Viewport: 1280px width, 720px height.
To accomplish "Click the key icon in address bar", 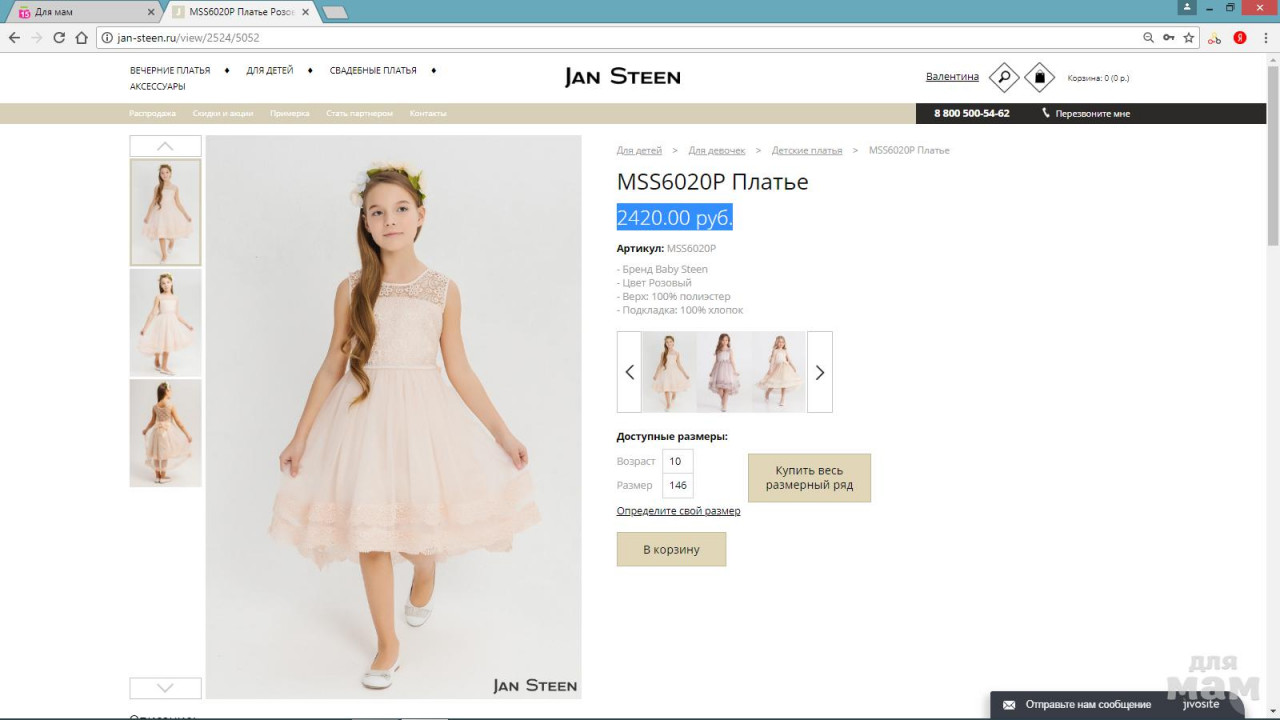I will [x=1168, y=38].
